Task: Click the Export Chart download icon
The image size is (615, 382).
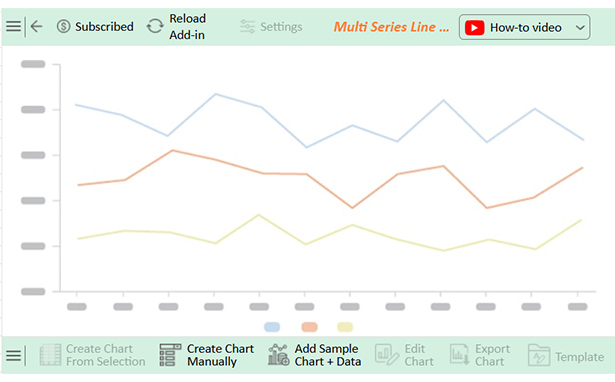Action: 459,355
